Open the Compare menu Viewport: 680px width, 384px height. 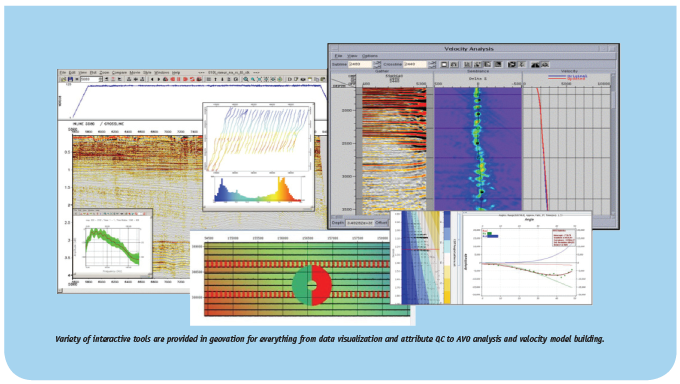pyautogui.click(x=119, y=72)
